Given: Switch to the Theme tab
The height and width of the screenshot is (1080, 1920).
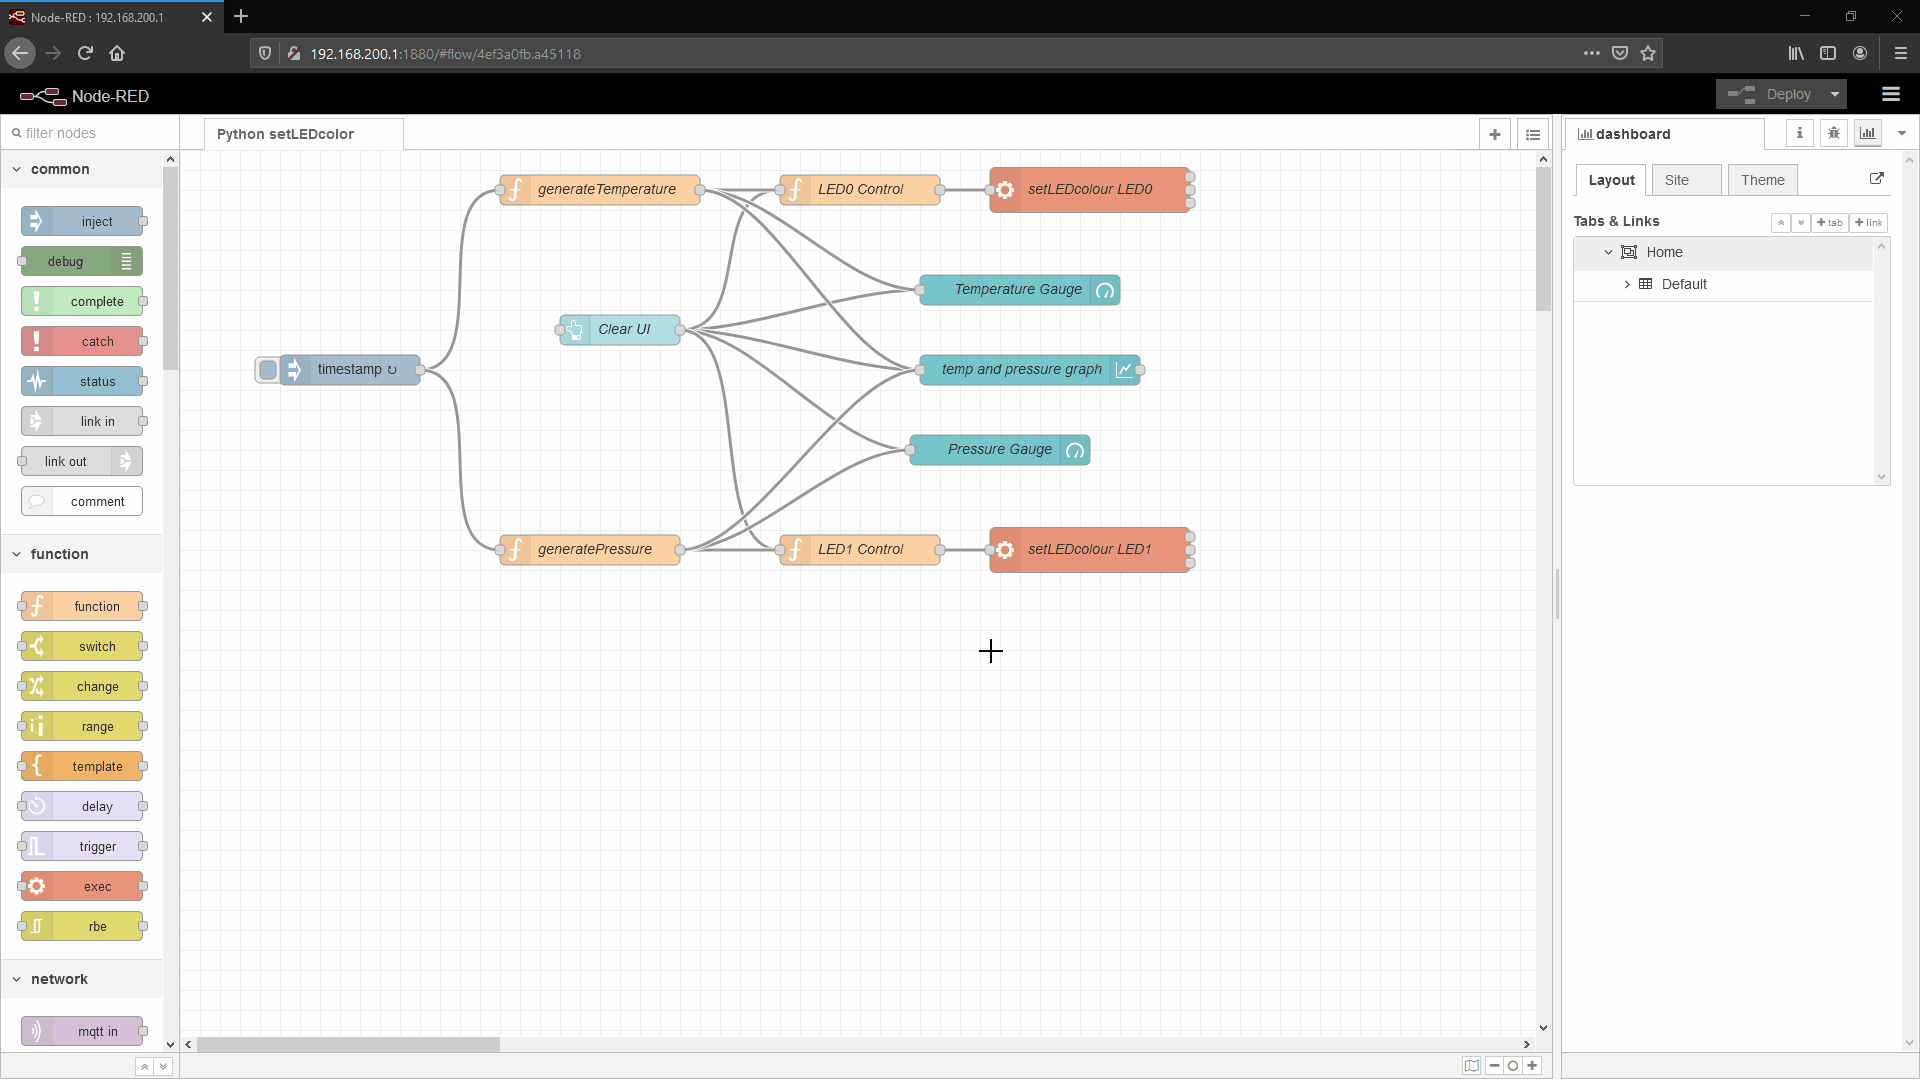Looking at the screenshot, I should [1762, 180].
